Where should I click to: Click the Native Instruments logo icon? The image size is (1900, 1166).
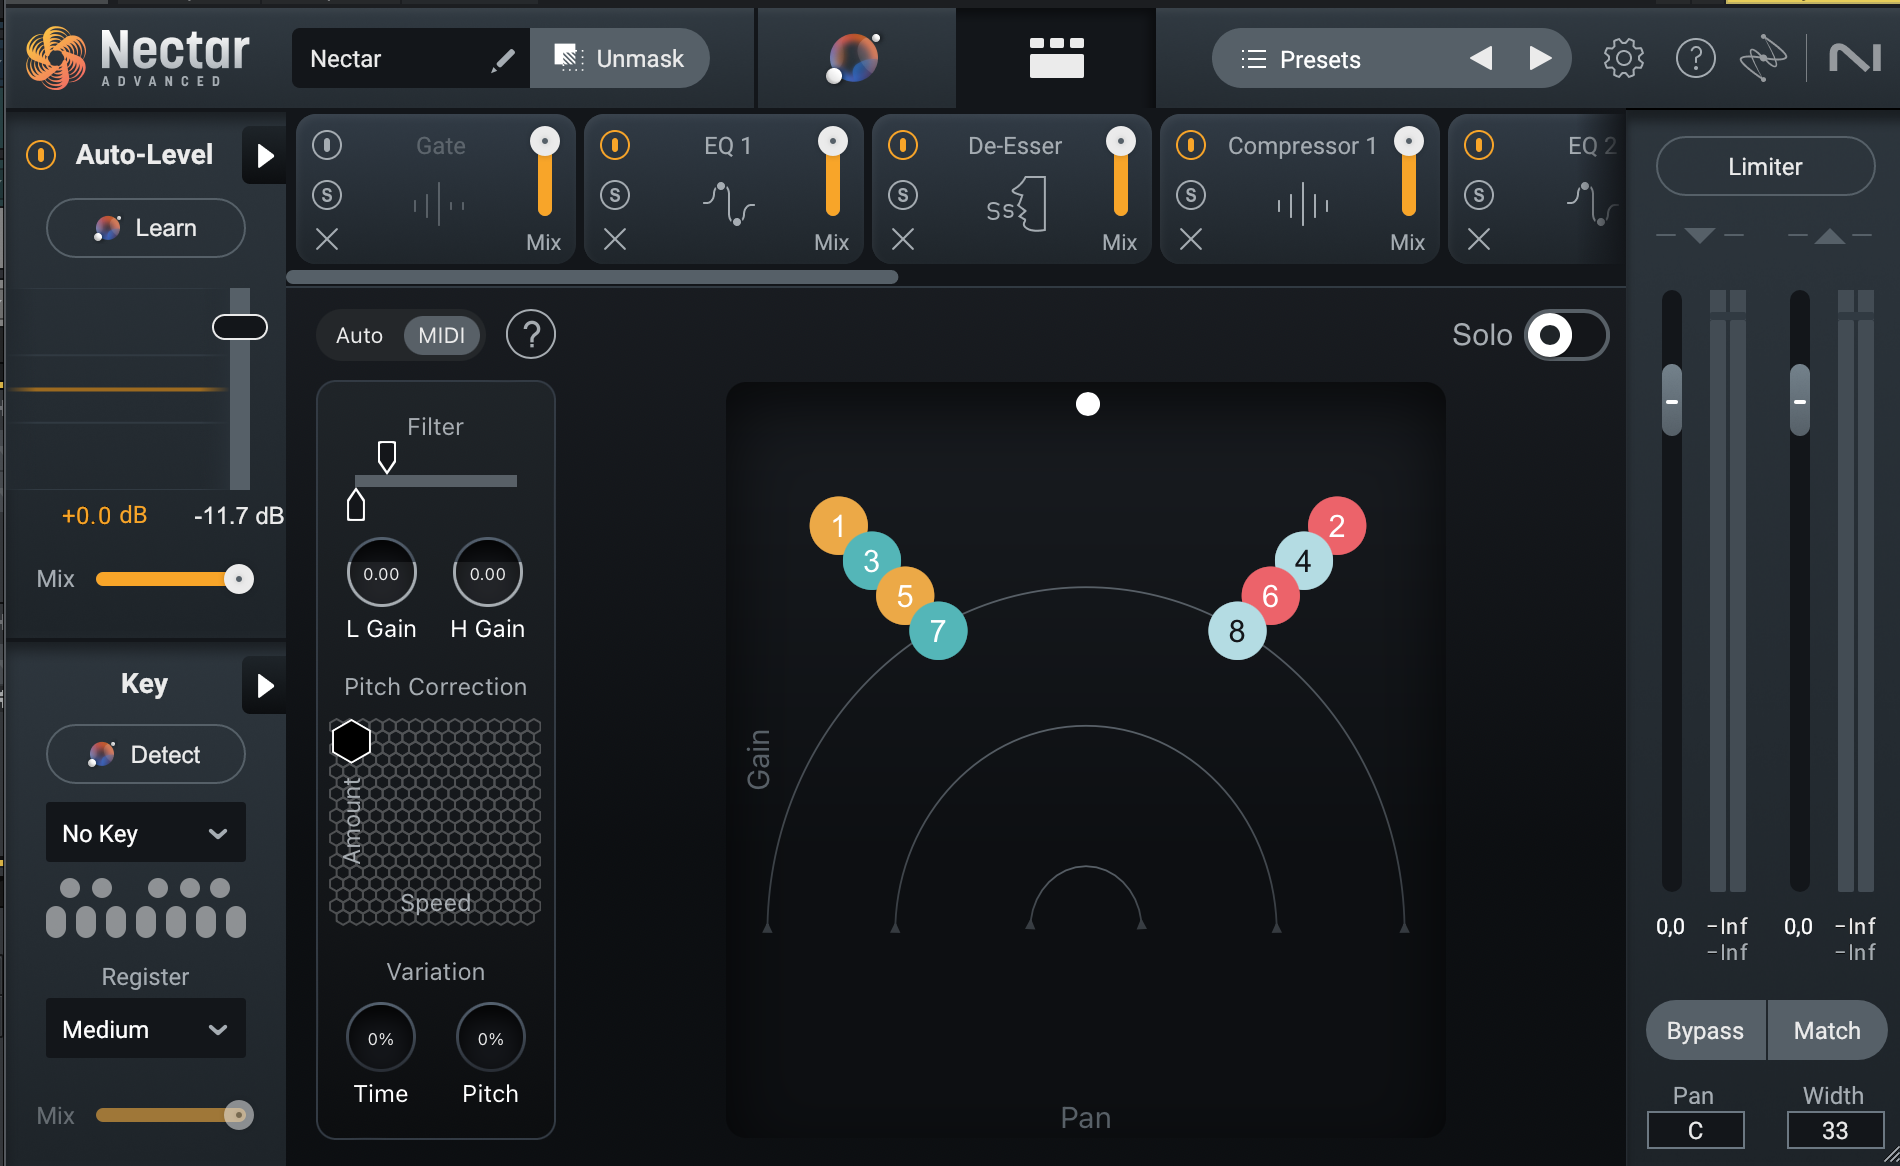(1855, 58)
